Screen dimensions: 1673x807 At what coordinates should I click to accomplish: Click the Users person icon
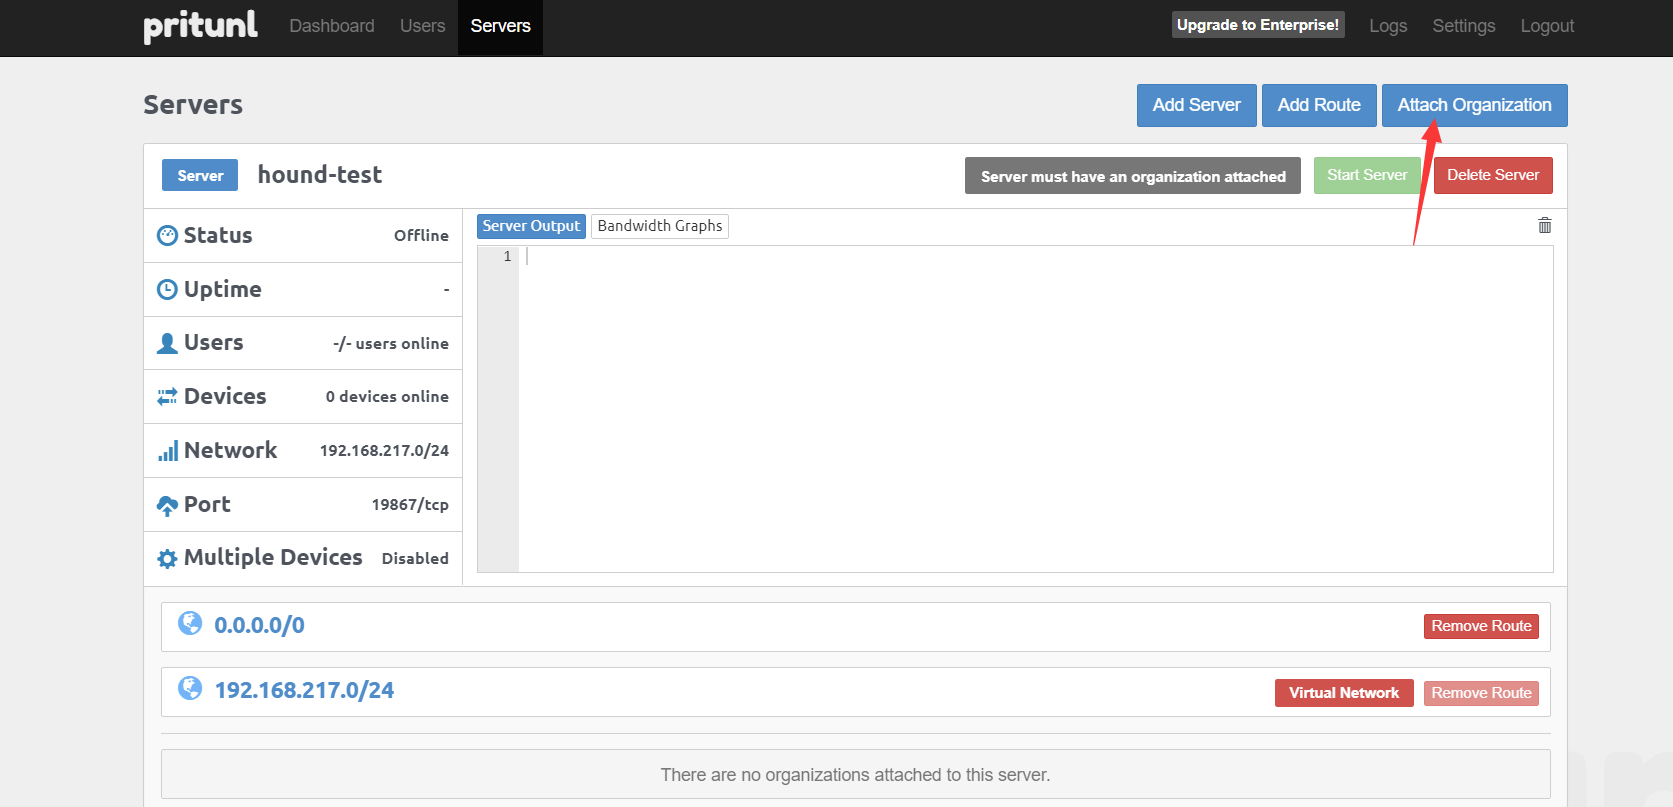[x=167, y=343]
